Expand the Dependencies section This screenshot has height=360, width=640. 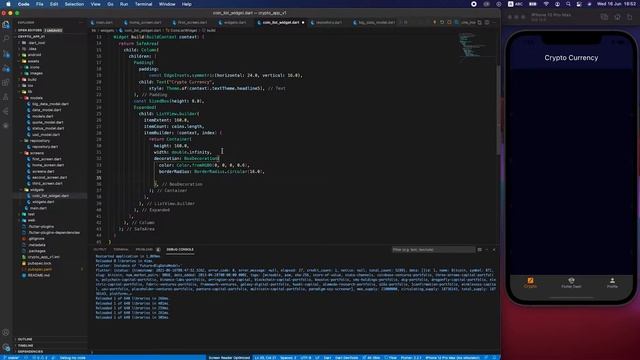tap(29, 351)
